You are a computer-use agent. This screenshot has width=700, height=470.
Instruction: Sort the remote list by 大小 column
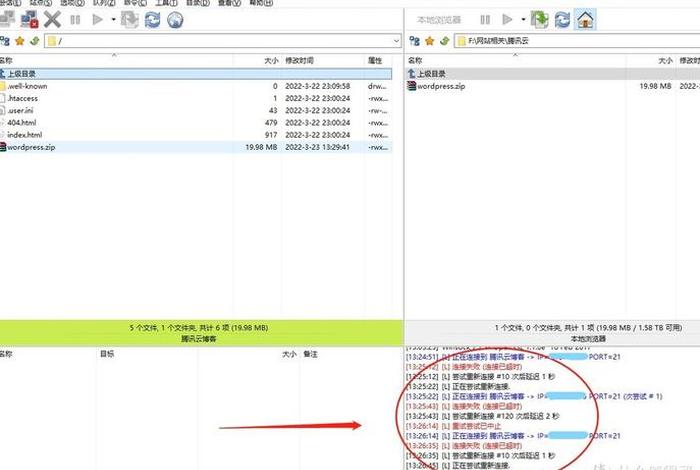tap(271, 60)
